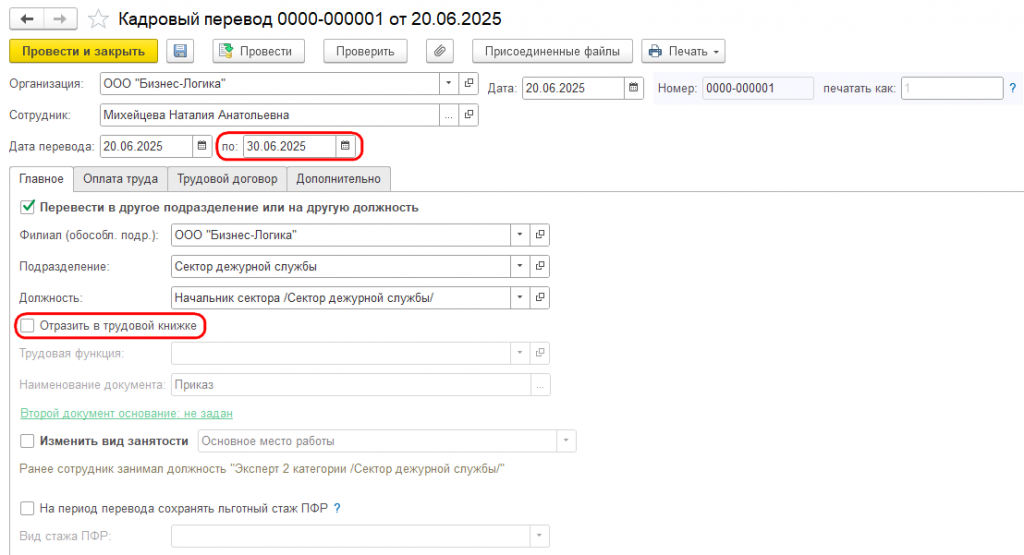The width and height of the screenshot is (1024, 555).
Task: Expand the Трудовая функция dropdown
Action: 520,353
